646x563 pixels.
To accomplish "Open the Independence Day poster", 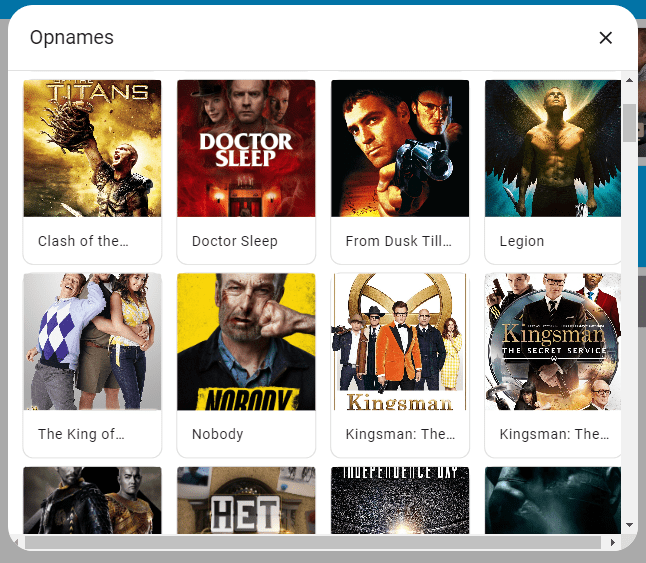I will click(x=400, y=500).
